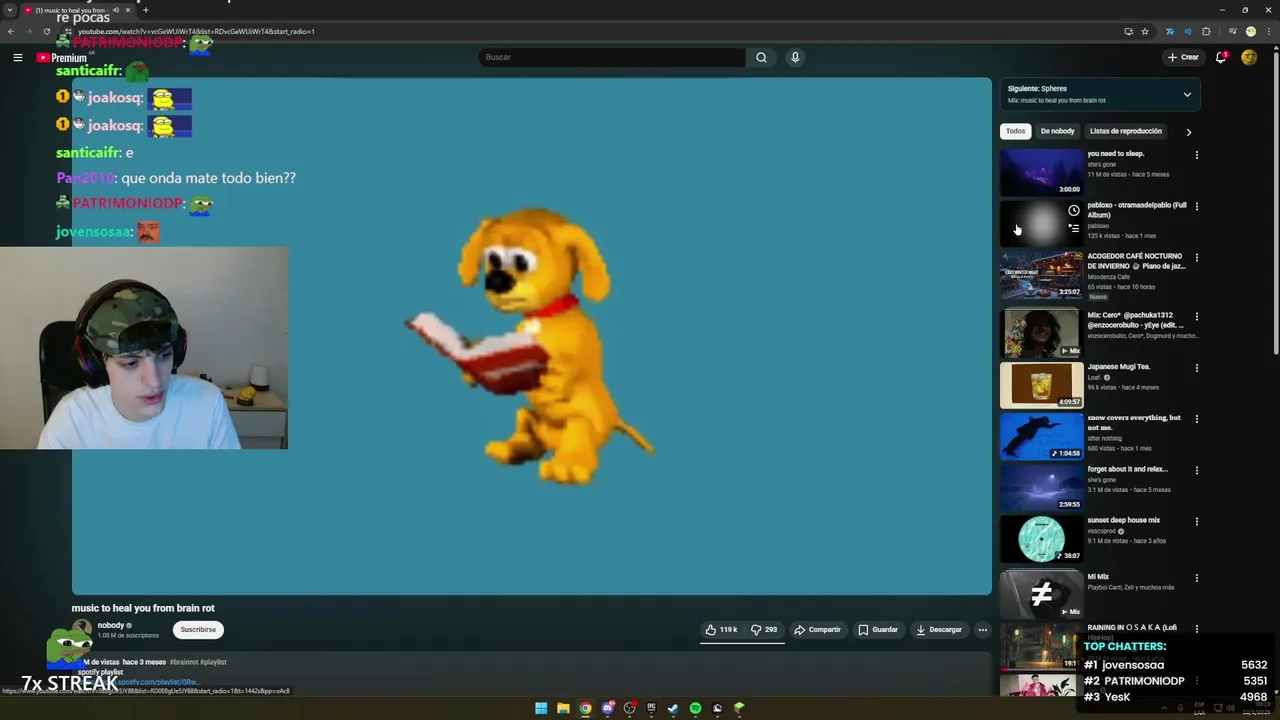Screen dimensions: 1280x720
Task: Add pabloxo album to queue
Action: (x=1074, y=228)
